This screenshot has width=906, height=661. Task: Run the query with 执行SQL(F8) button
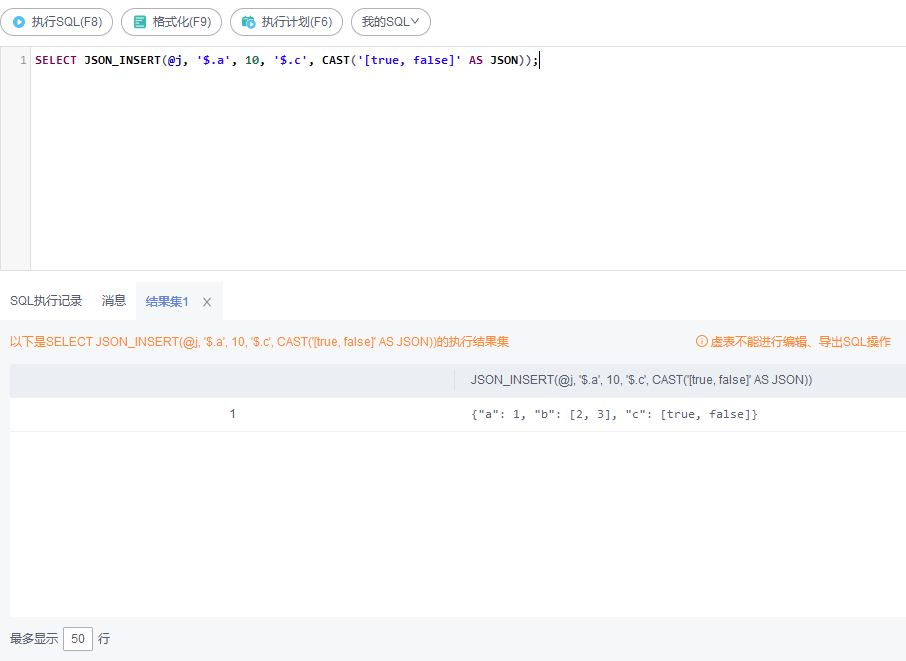57,22
